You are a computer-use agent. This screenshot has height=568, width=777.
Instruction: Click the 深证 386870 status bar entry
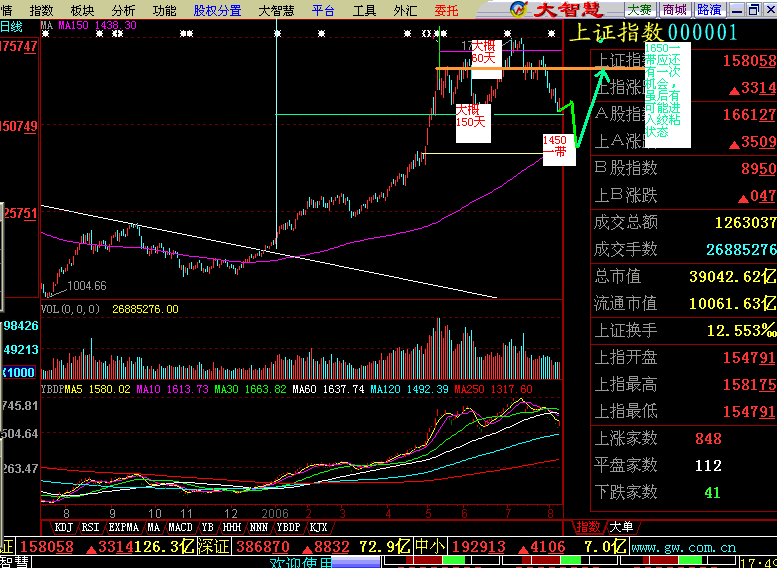tap(304, 547)
